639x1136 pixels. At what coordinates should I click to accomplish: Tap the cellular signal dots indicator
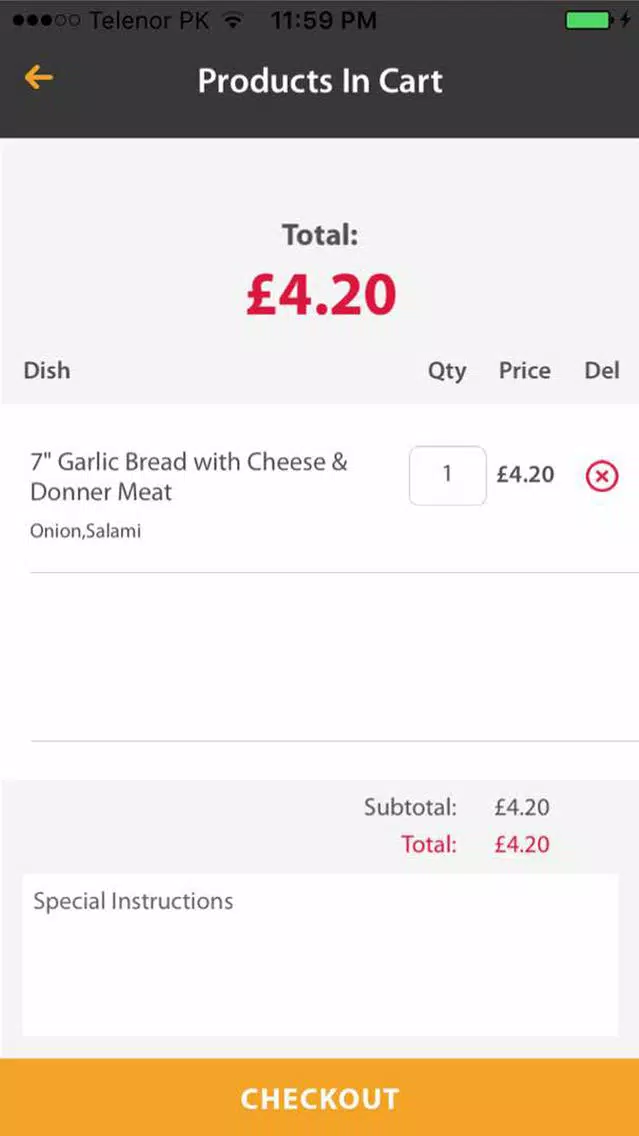tap(46, 21)
